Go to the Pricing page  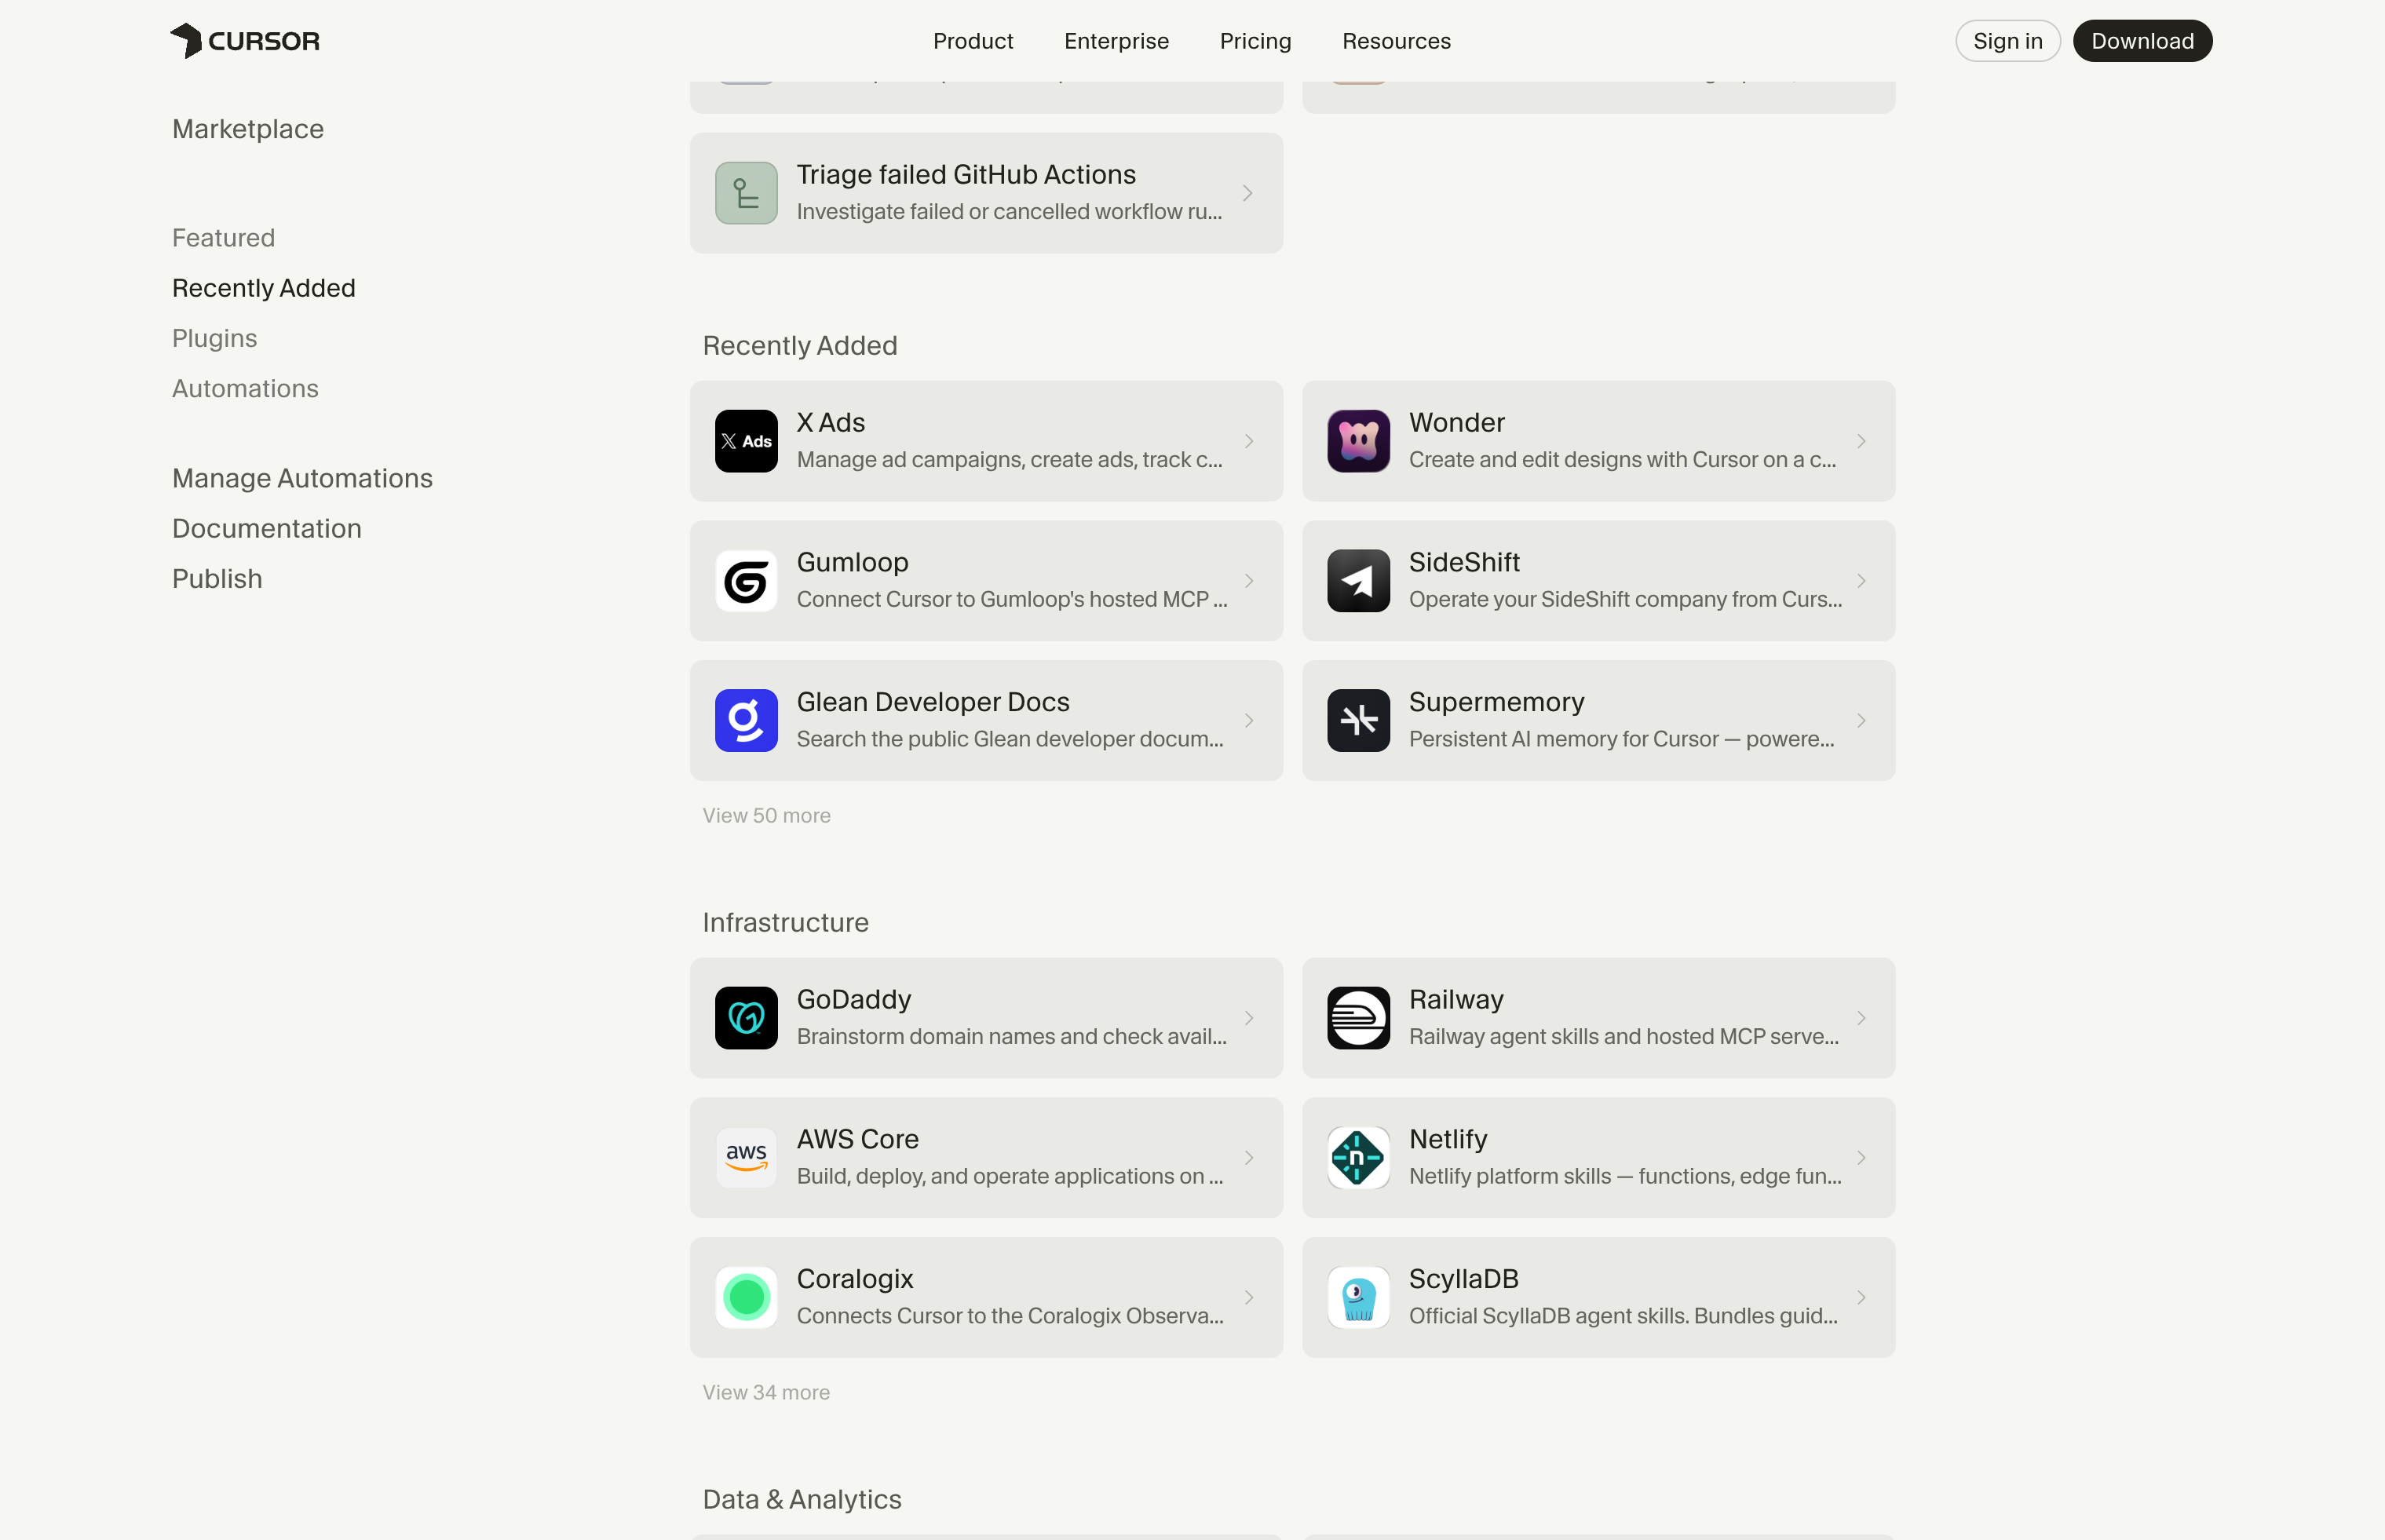click(1255, 41)
